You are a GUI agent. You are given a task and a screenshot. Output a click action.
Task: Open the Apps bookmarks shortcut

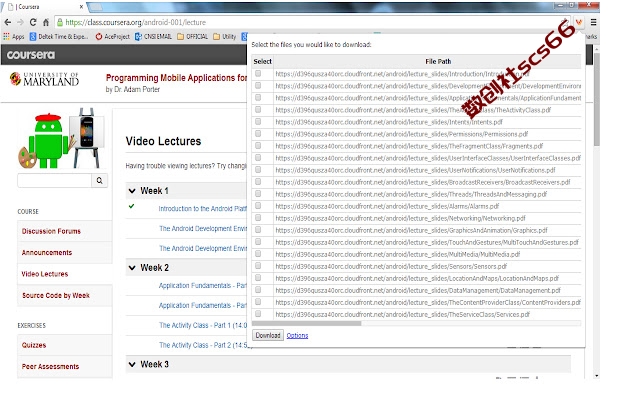pyautogui.click(x=13, y=37)
